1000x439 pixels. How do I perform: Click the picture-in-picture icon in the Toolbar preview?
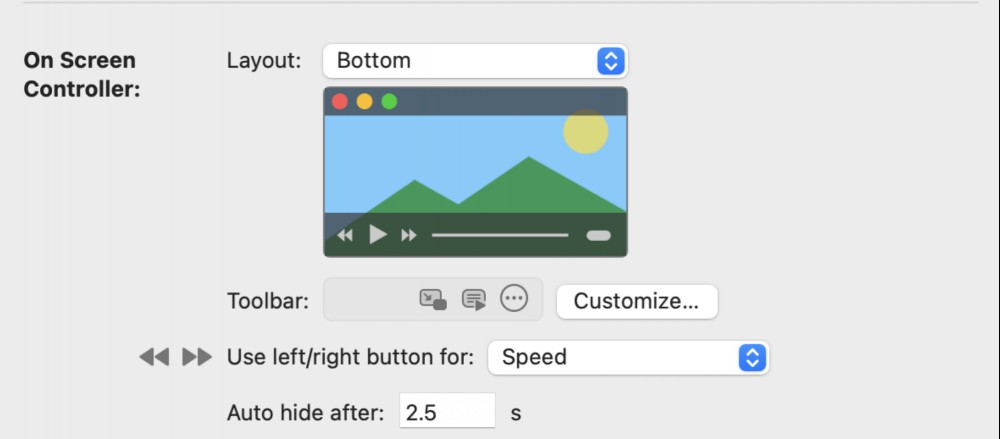pos(432,299)
